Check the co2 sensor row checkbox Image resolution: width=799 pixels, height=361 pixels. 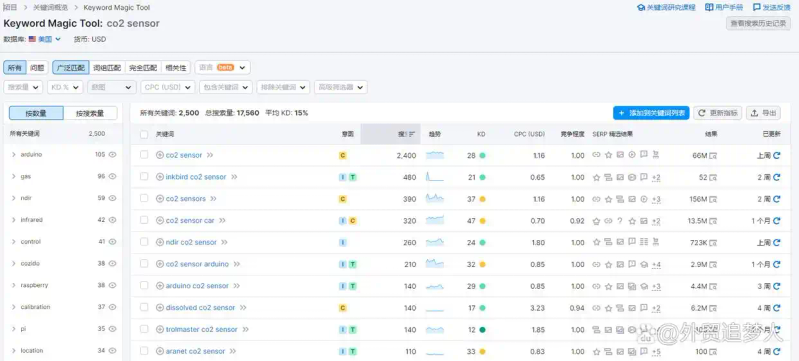[x=144, y=155]
